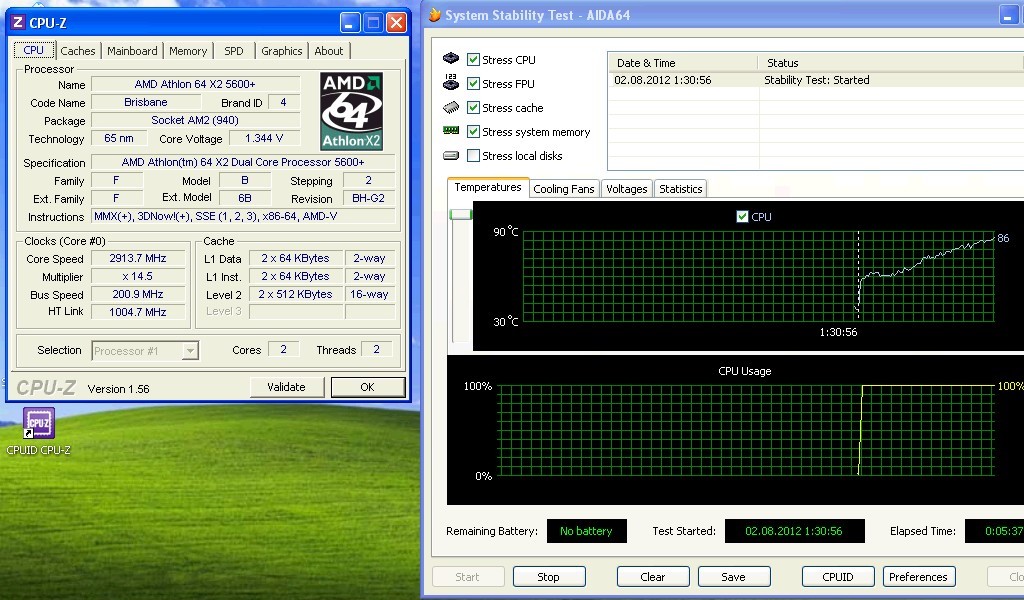The image size is (1024, 600).
Task: Click the CPU-Z title bar icon
Action: pos(18,22)
